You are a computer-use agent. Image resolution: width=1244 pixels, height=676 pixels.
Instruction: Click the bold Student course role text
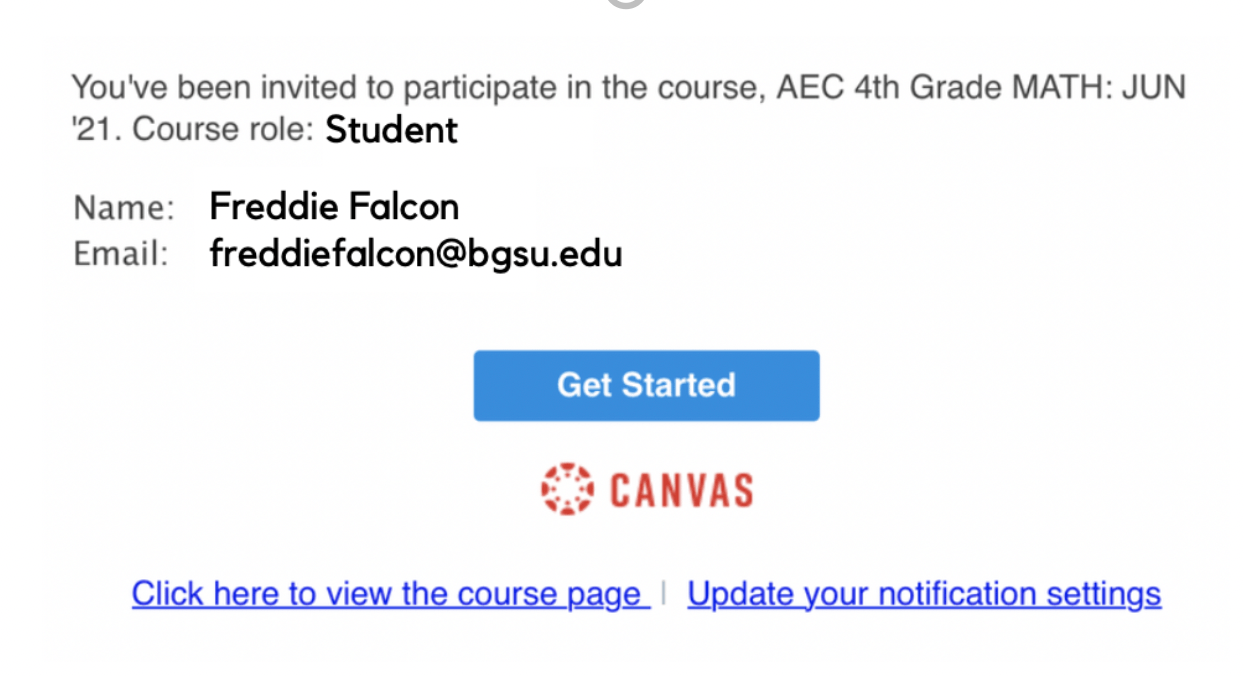pyautogui.click(x=392, y=130)
